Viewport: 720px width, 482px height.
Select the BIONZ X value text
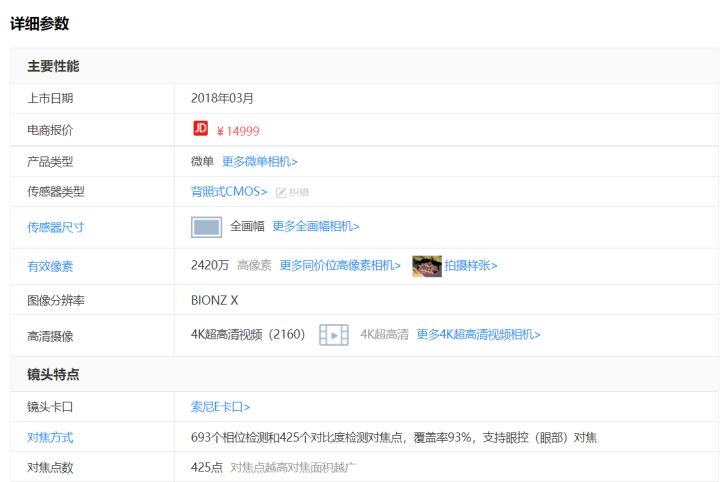point(214,300)
